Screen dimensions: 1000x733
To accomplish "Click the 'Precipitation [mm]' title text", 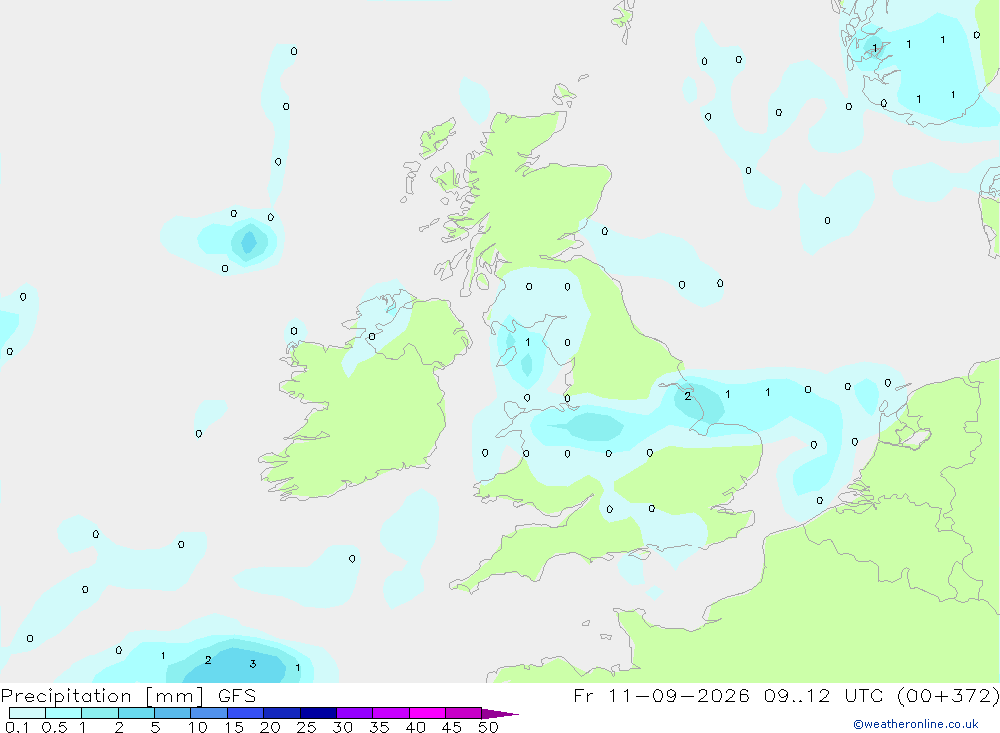I will tap(102, 696).
